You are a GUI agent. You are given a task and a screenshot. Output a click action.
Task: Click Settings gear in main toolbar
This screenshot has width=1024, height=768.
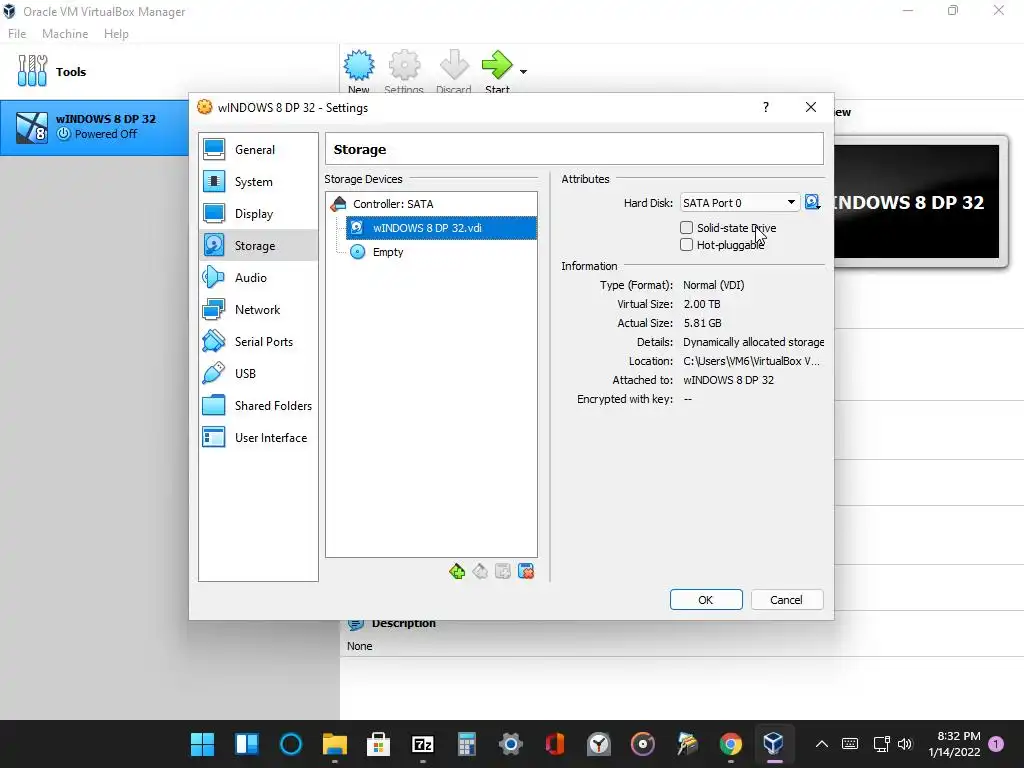click(404, 71)
